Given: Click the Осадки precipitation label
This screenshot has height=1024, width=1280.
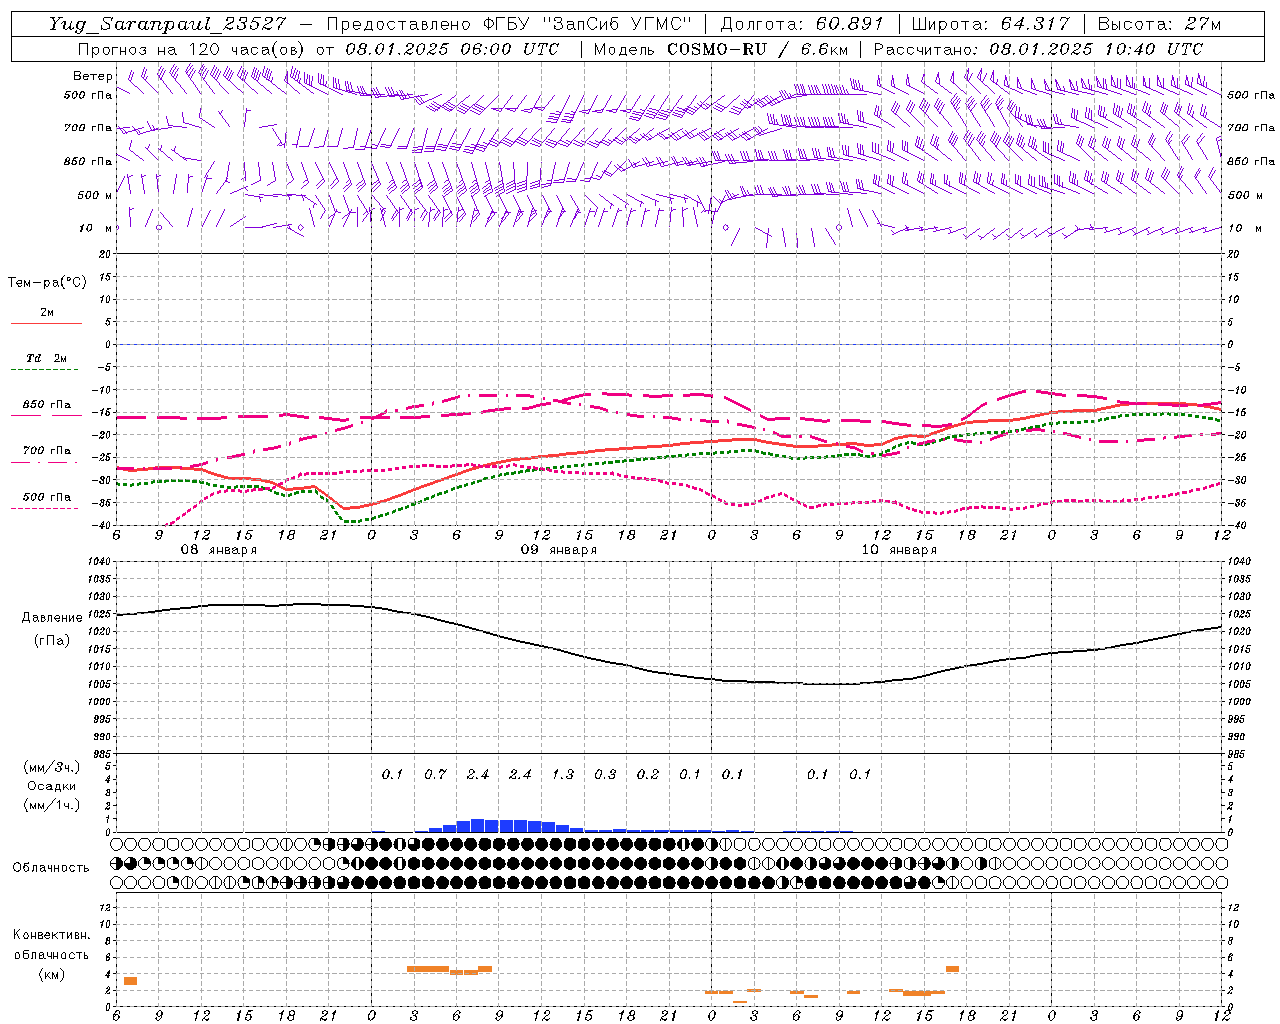Looking at the screenshot, I should point(52,786).
